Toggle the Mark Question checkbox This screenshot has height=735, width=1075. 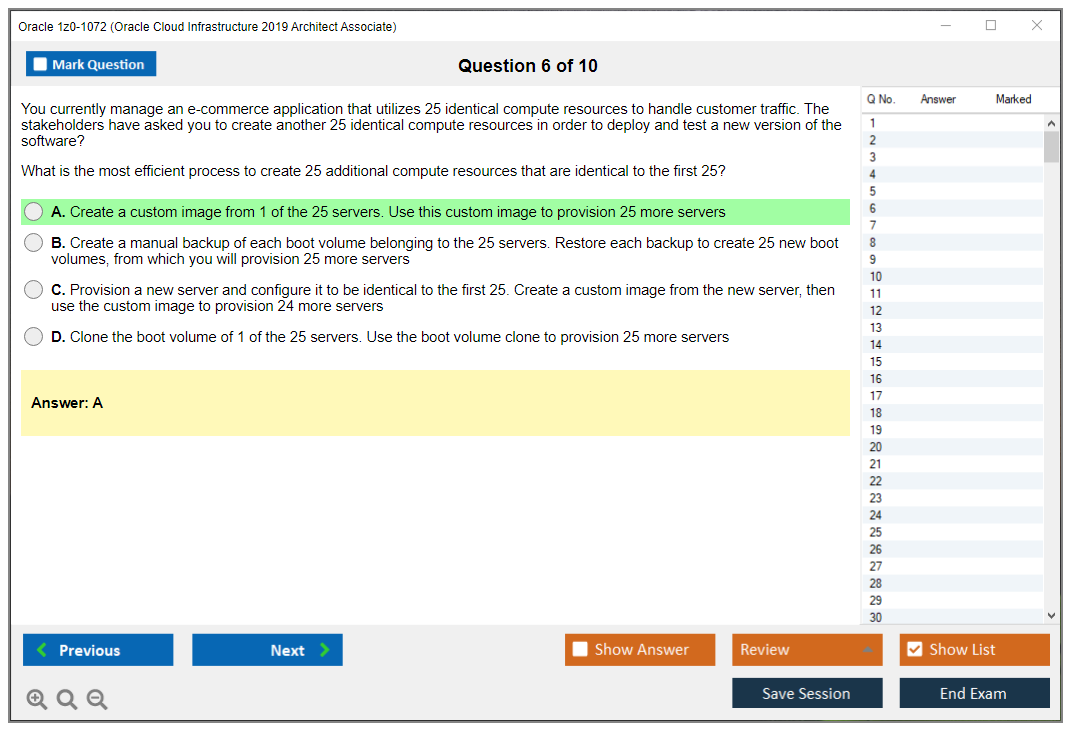coord(41,64)
